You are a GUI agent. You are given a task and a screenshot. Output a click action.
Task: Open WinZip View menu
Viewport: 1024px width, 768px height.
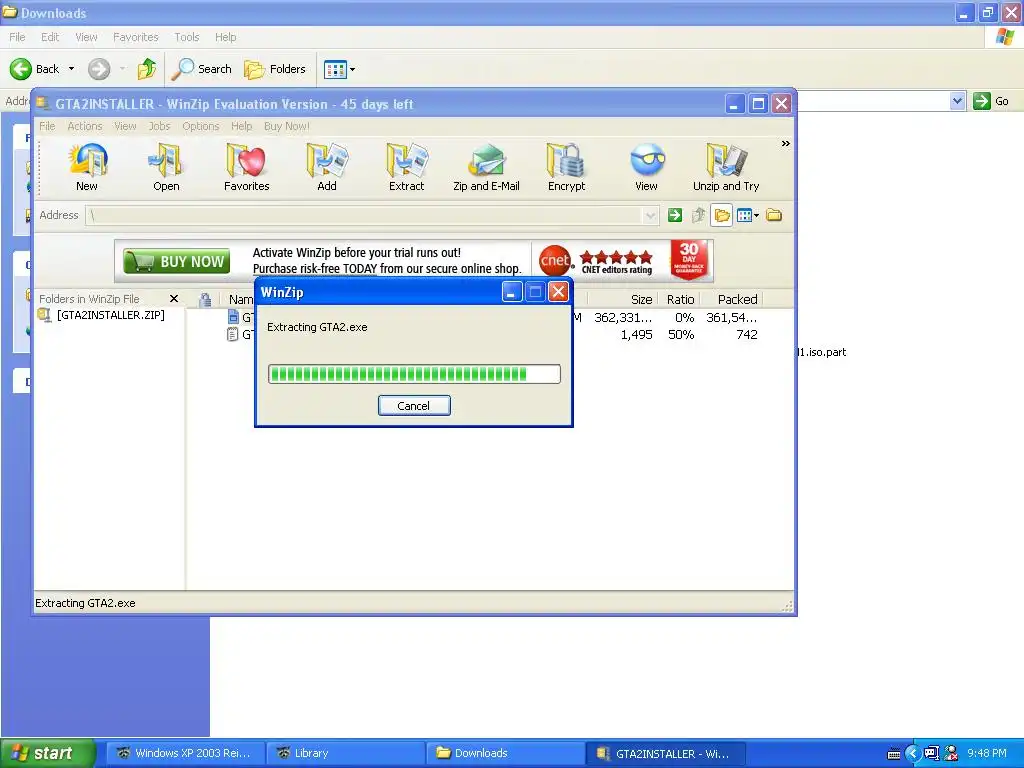(125, 126)
